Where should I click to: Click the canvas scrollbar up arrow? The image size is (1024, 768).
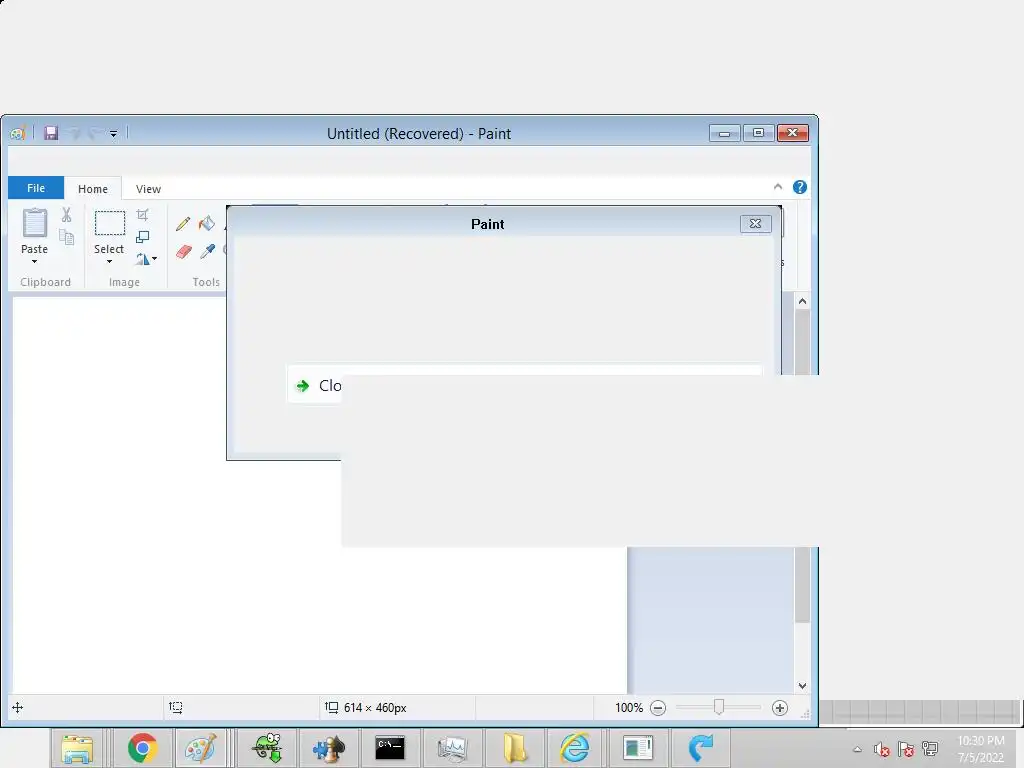802,301
